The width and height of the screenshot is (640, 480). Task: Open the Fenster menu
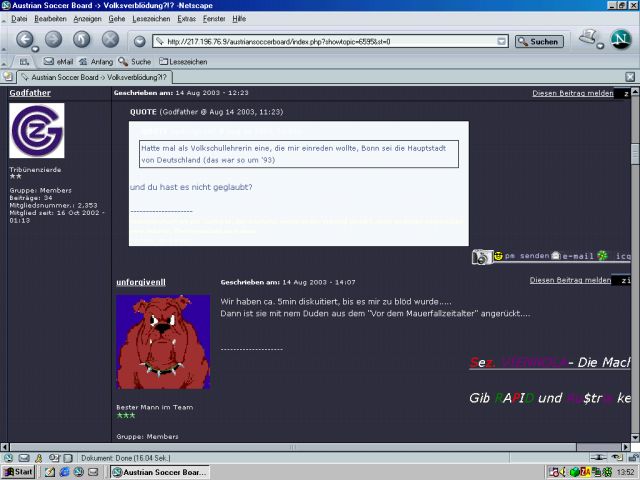[214, 19]
